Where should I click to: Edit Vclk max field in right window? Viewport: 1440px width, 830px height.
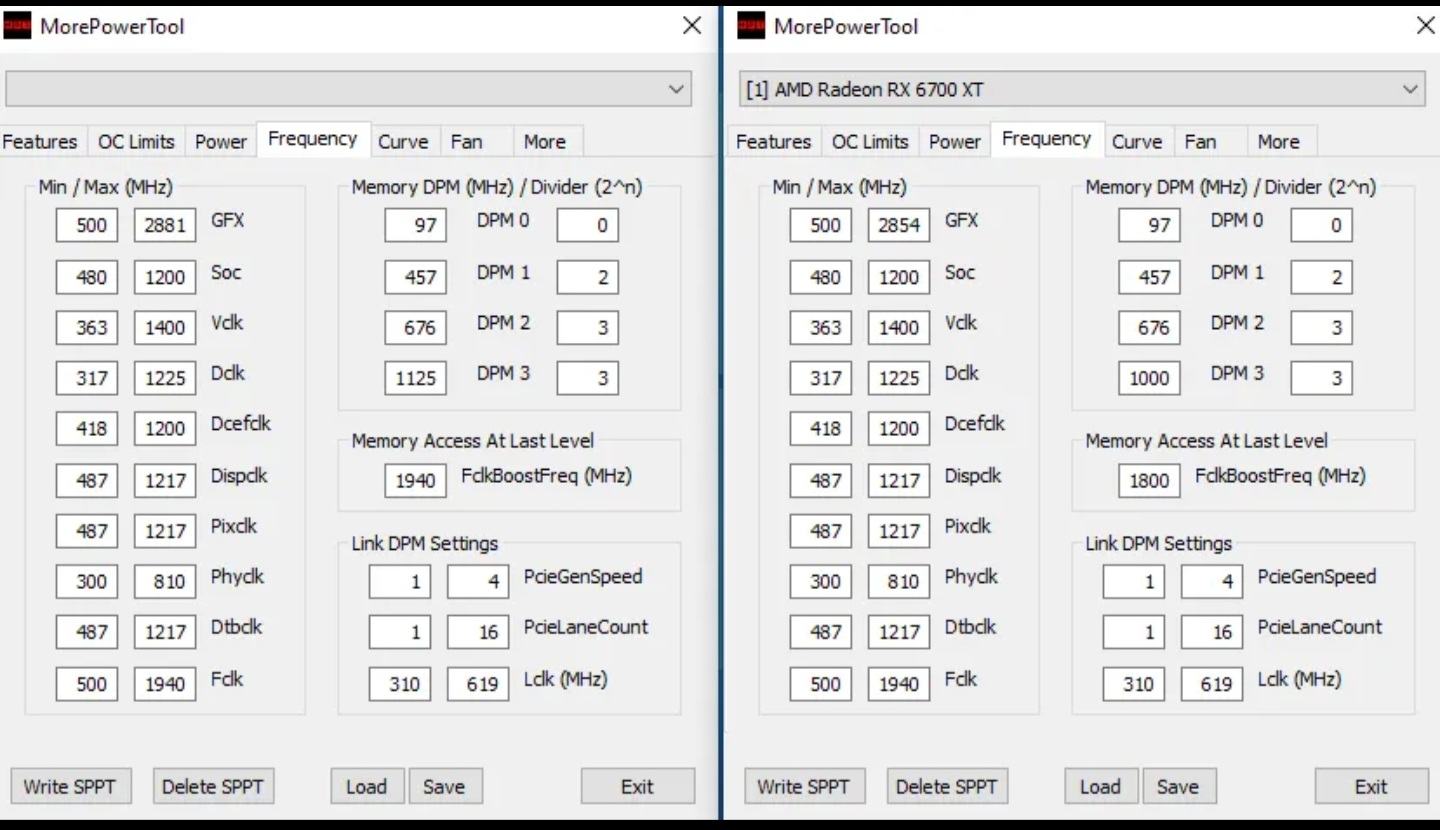899,328
